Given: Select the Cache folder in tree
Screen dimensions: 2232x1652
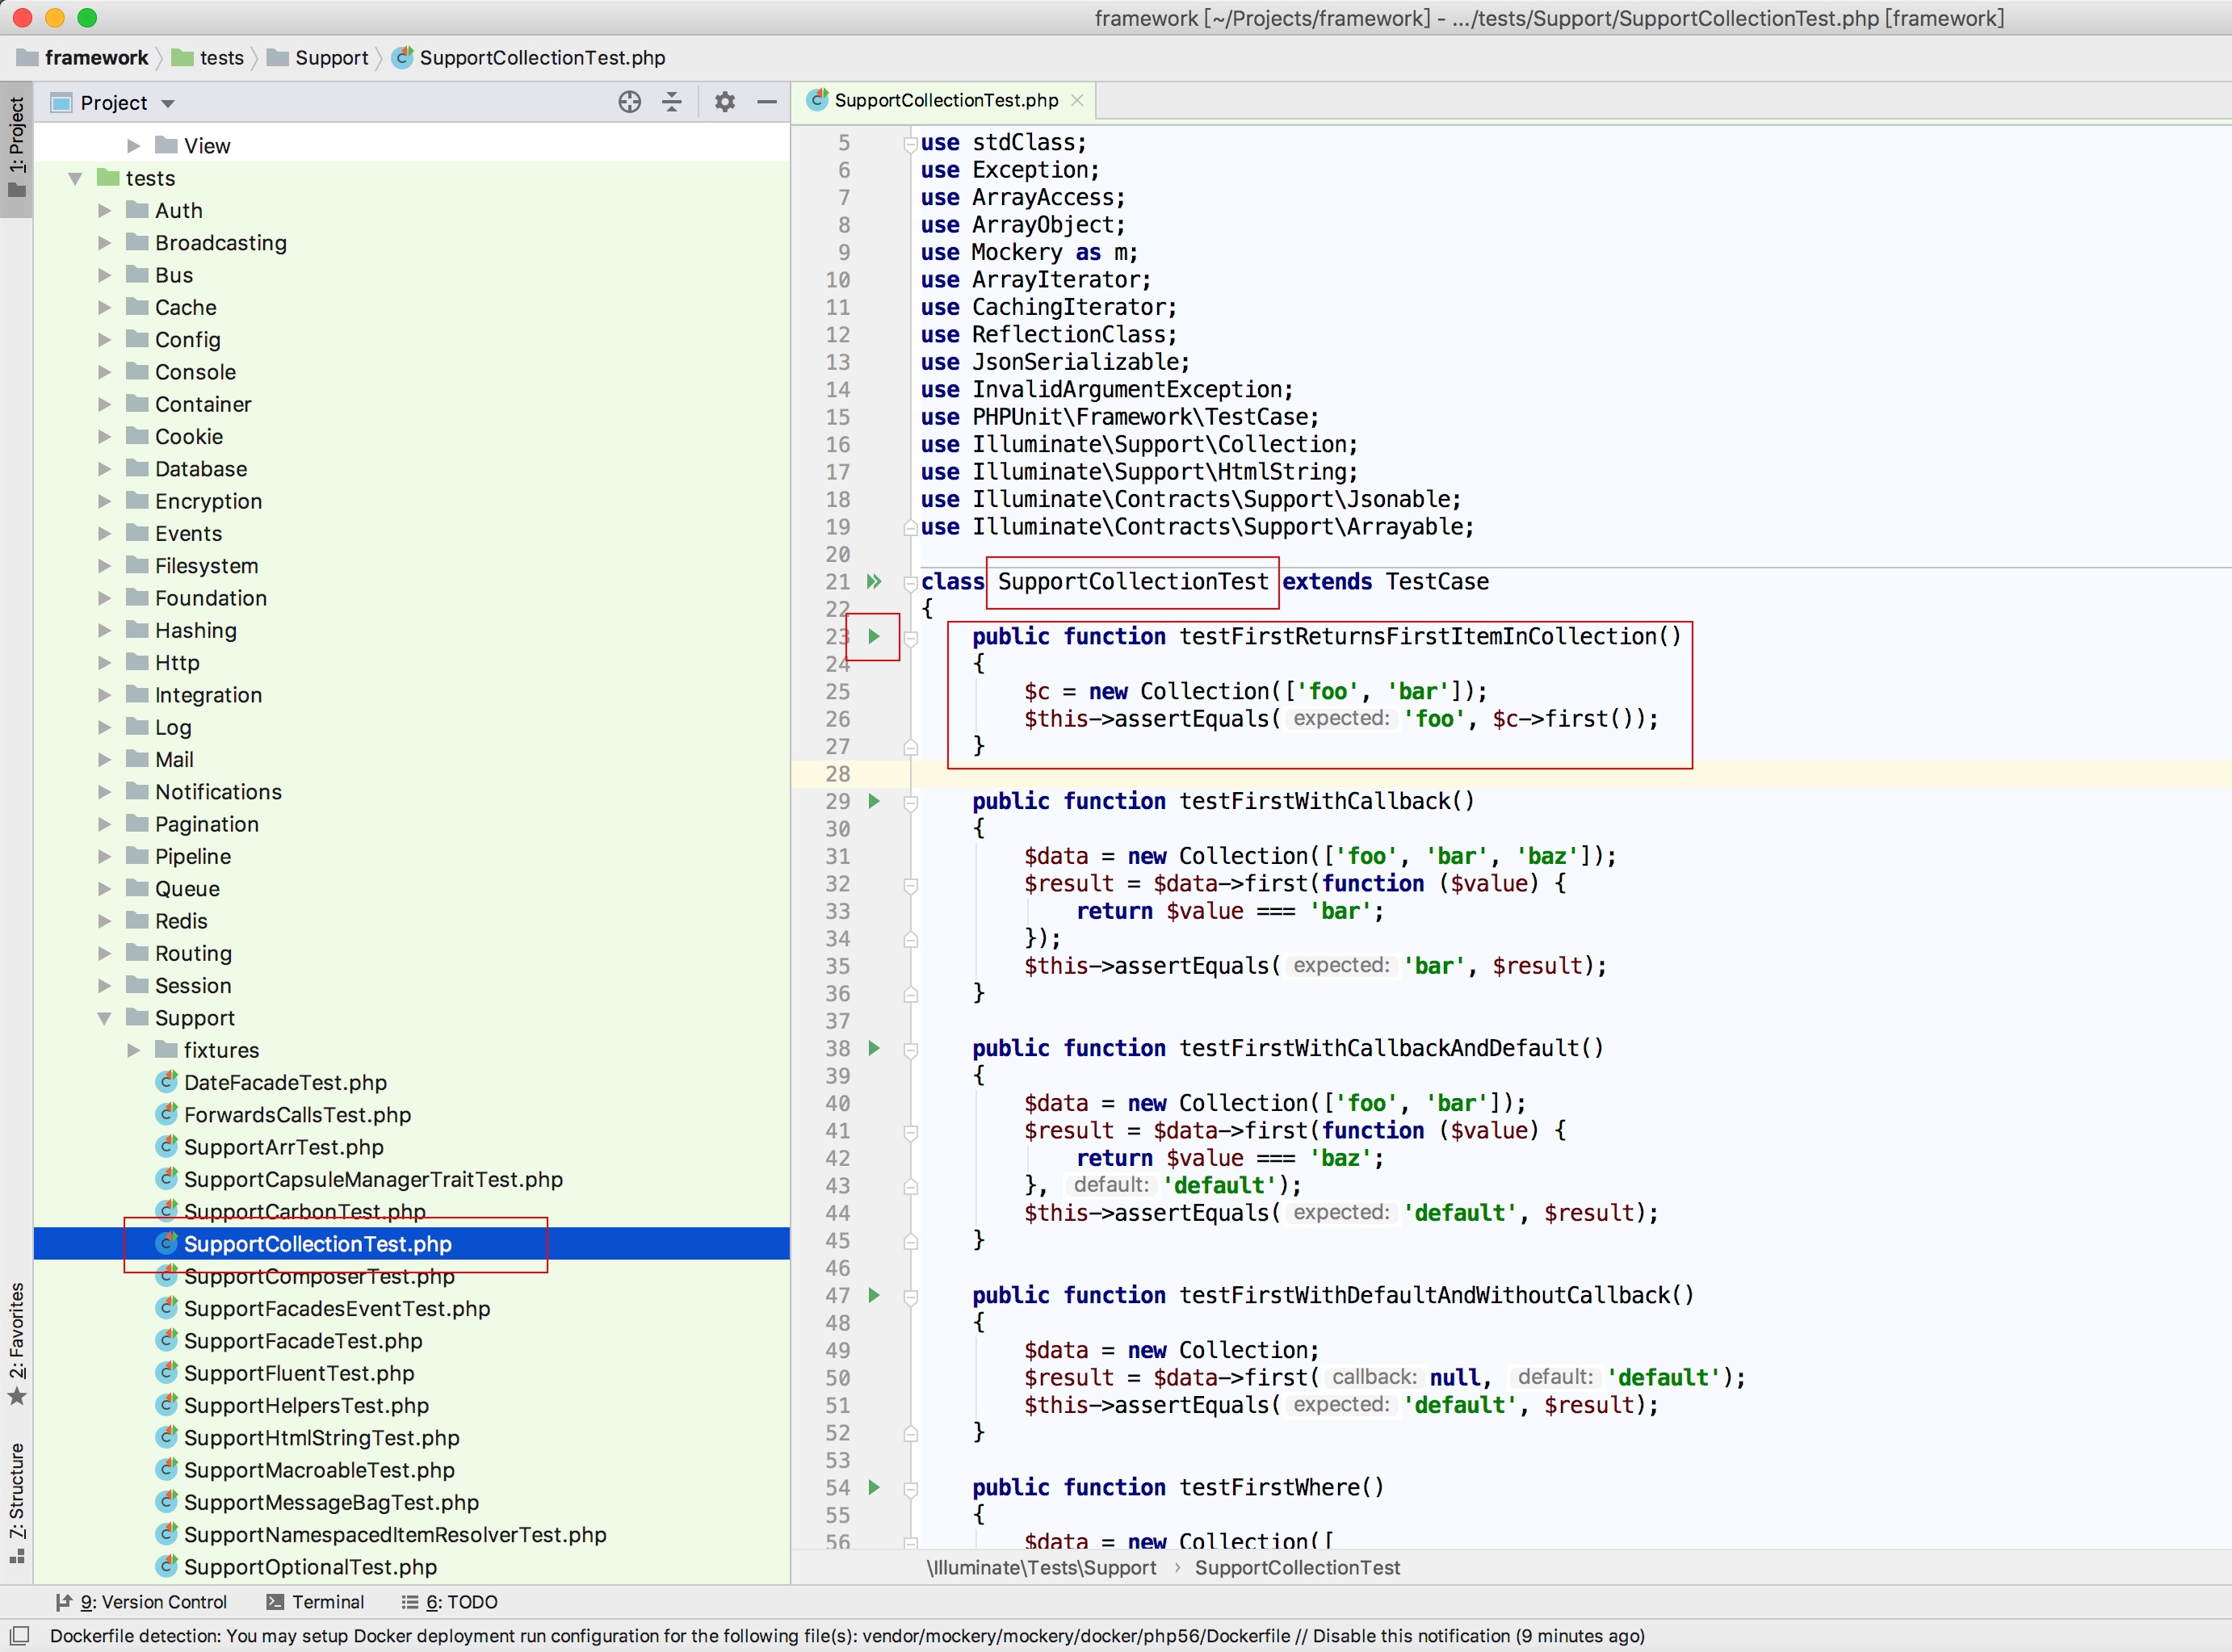Looking at the screenshot, I should (x=185, y=307).
